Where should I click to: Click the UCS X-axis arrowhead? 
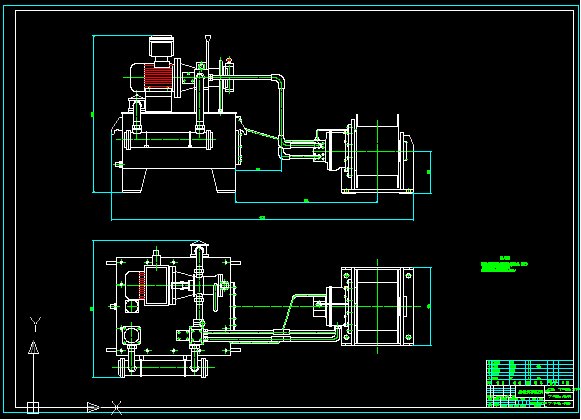click(93, 407)
